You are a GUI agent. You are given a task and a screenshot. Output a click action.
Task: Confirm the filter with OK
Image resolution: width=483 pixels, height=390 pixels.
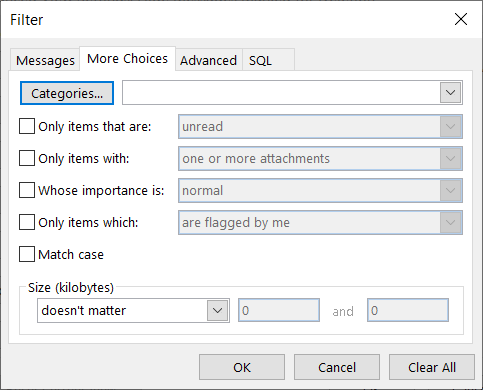click(x=242, y=367)
